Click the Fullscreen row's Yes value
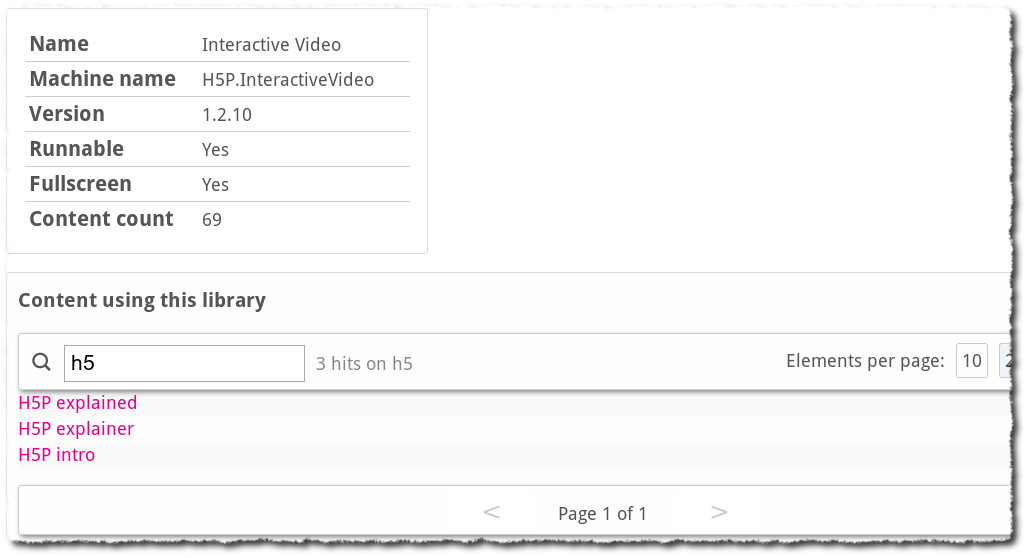Viewport: 1028px width, 558px height. point(215,185)
